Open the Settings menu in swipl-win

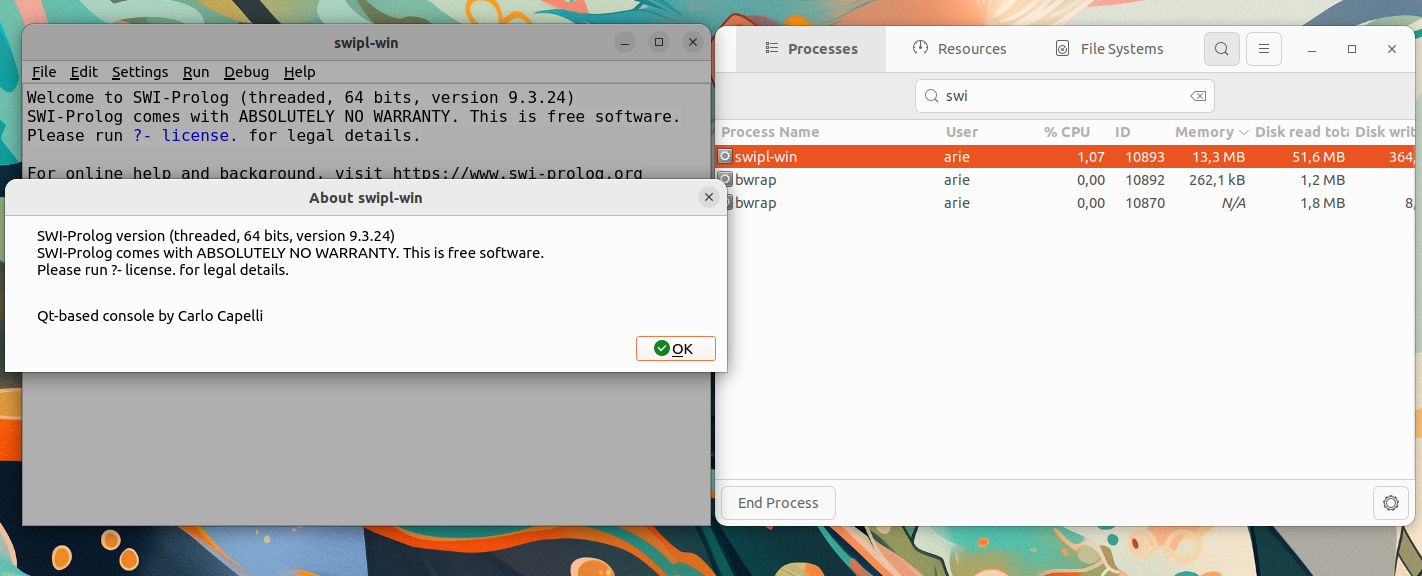click(140, 72)
